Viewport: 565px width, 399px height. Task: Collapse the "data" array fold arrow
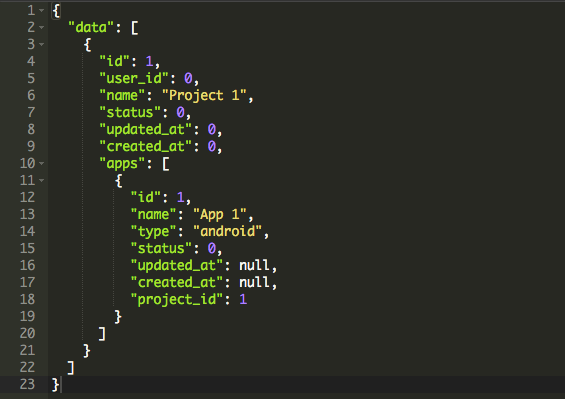41,27
